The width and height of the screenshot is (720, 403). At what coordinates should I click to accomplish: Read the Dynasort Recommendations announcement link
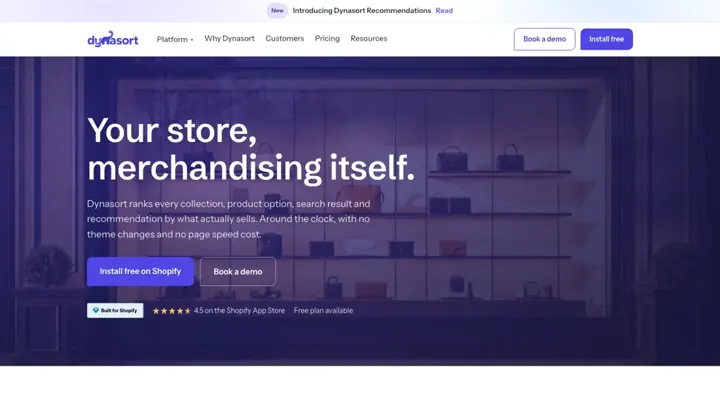444,11
